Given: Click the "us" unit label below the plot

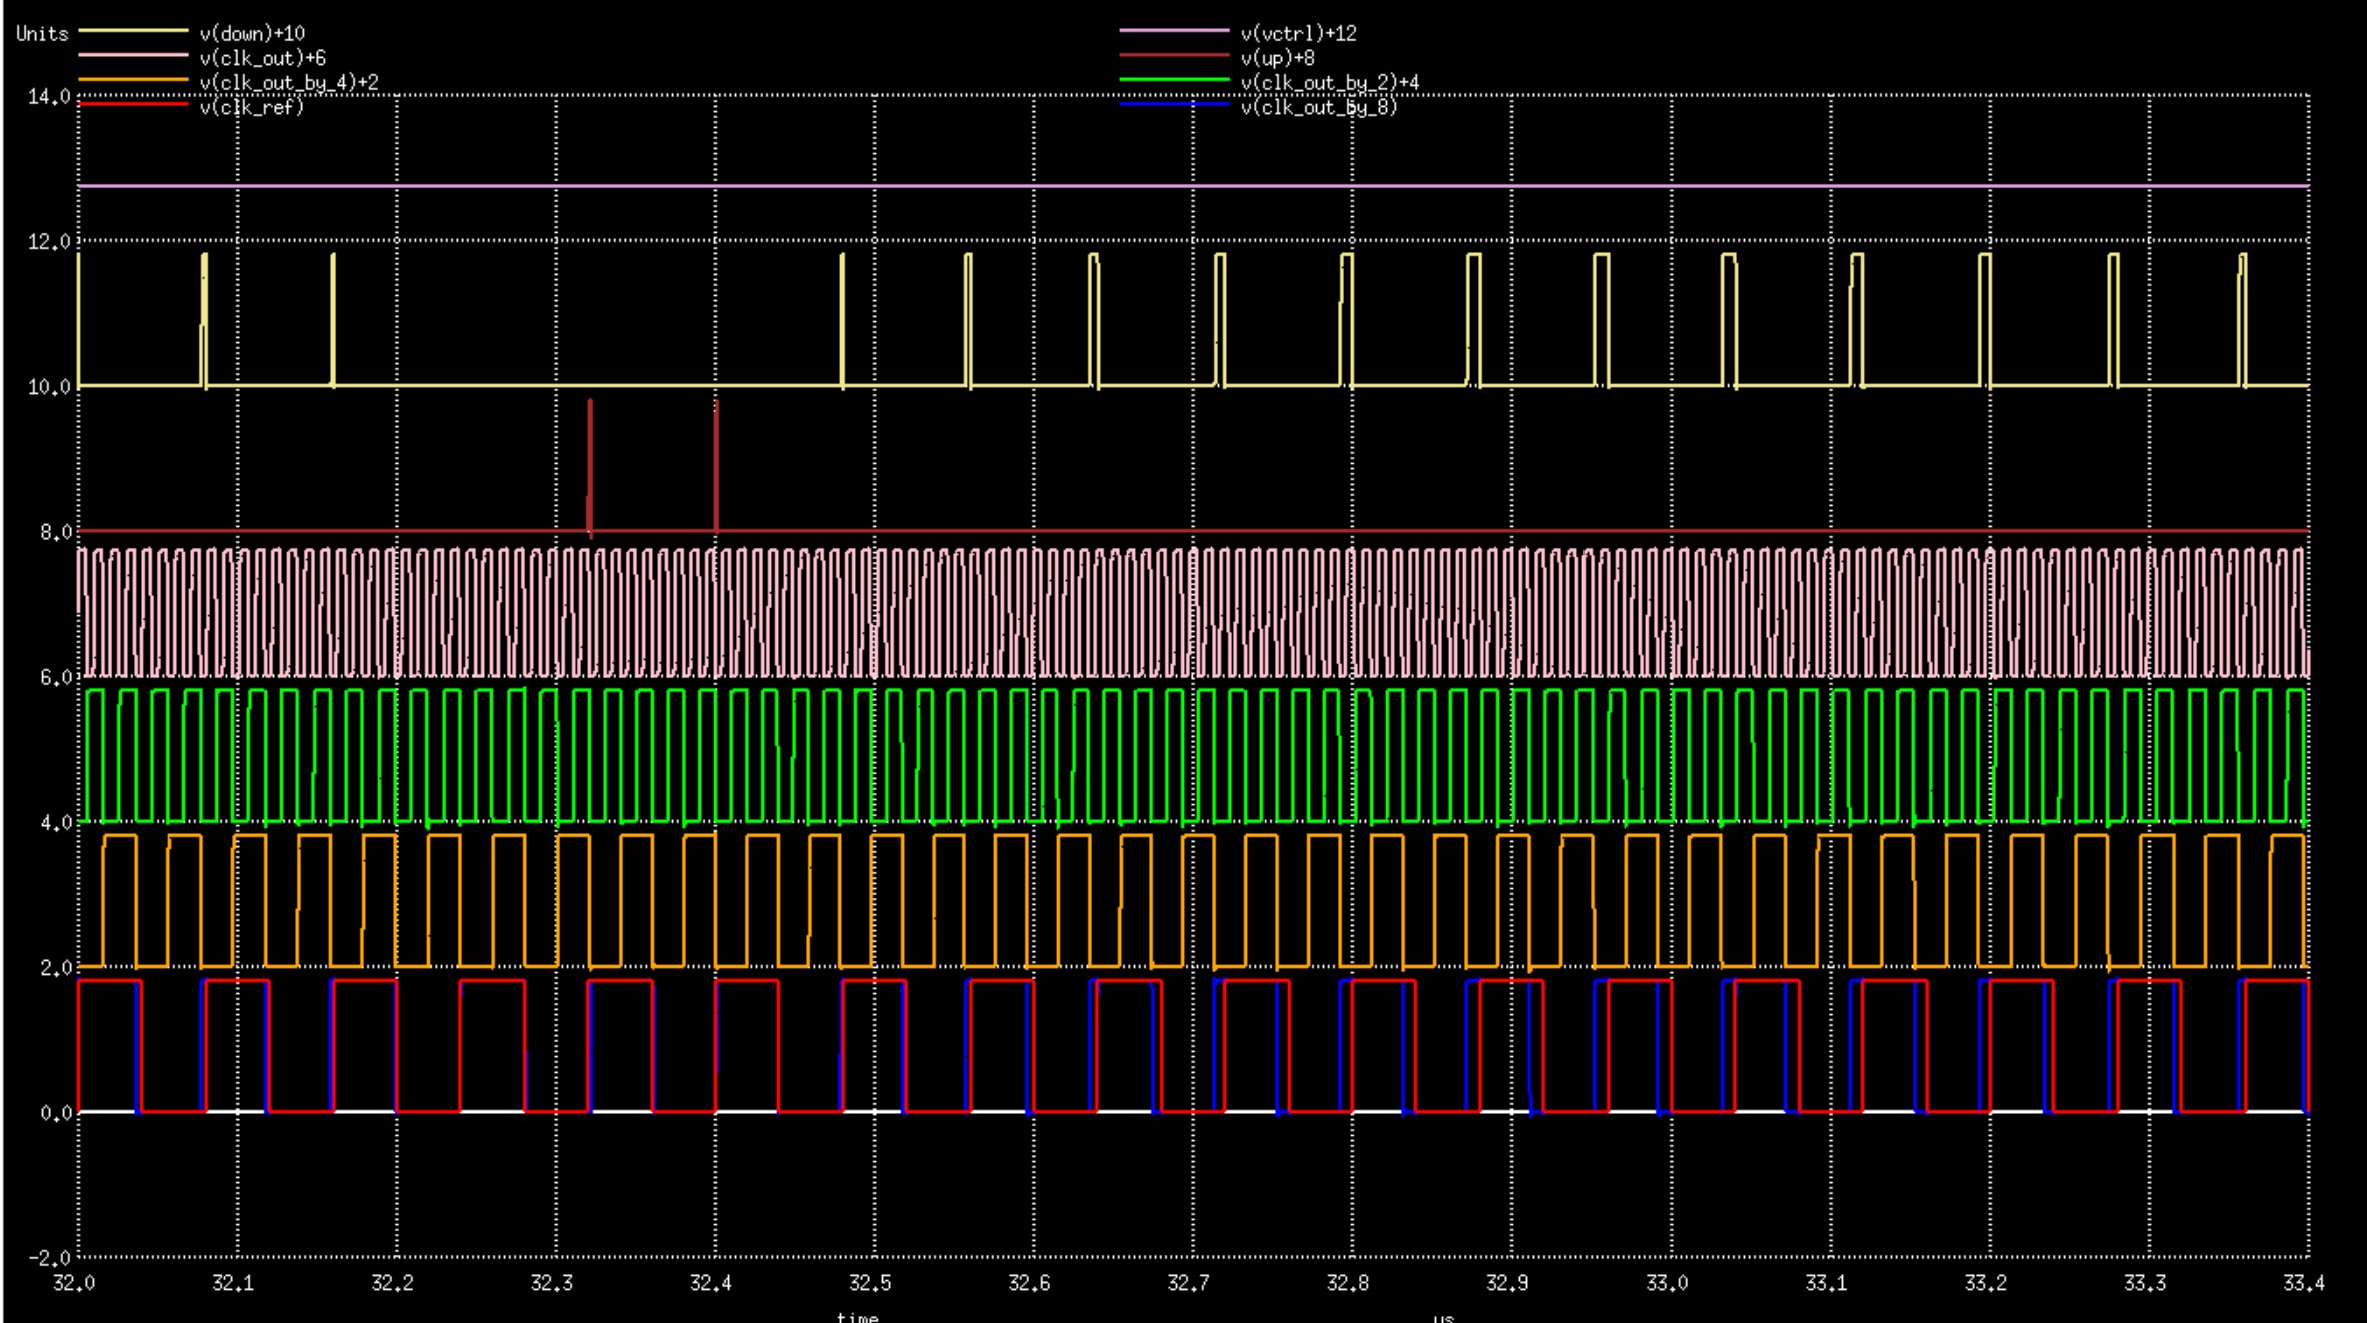Looking at the screenshot, I should point(1442,1317).
